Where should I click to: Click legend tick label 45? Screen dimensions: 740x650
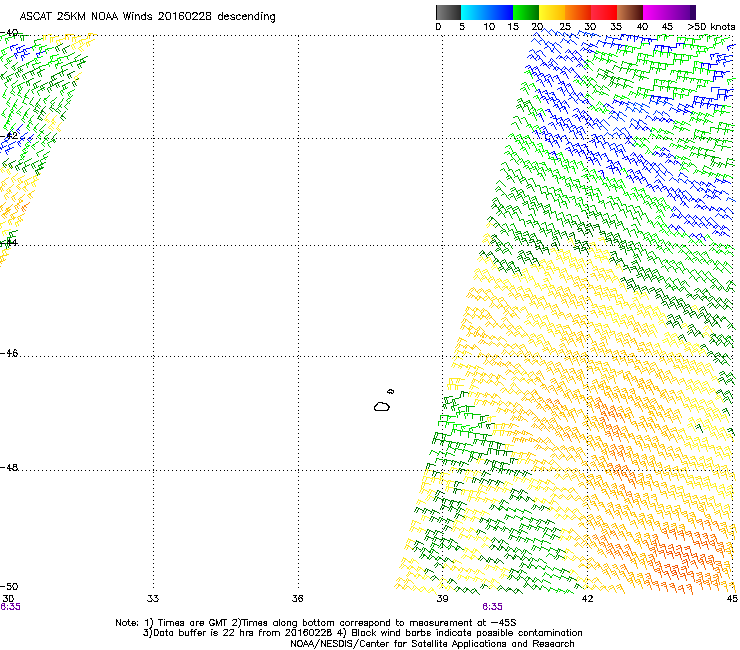pyautogui.click(x=667, y=27)
